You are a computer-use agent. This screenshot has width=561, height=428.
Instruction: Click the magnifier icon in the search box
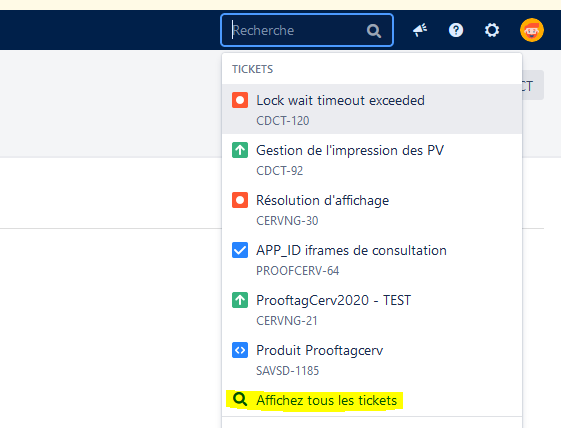(x=374, y=31)
